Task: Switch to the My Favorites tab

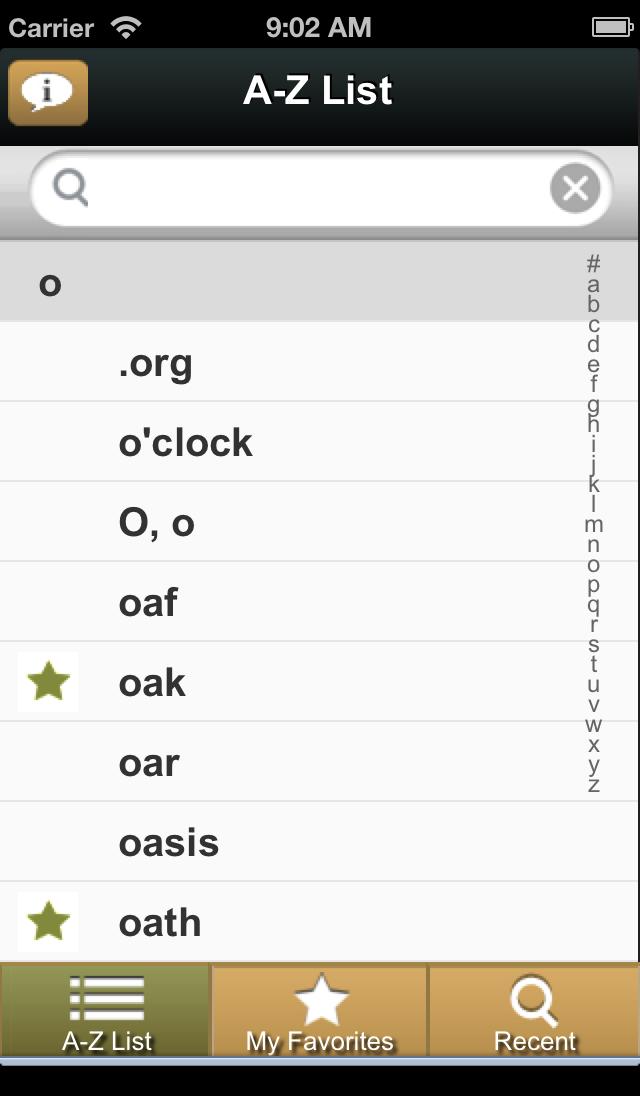Action: click(x=320, y=1012)
